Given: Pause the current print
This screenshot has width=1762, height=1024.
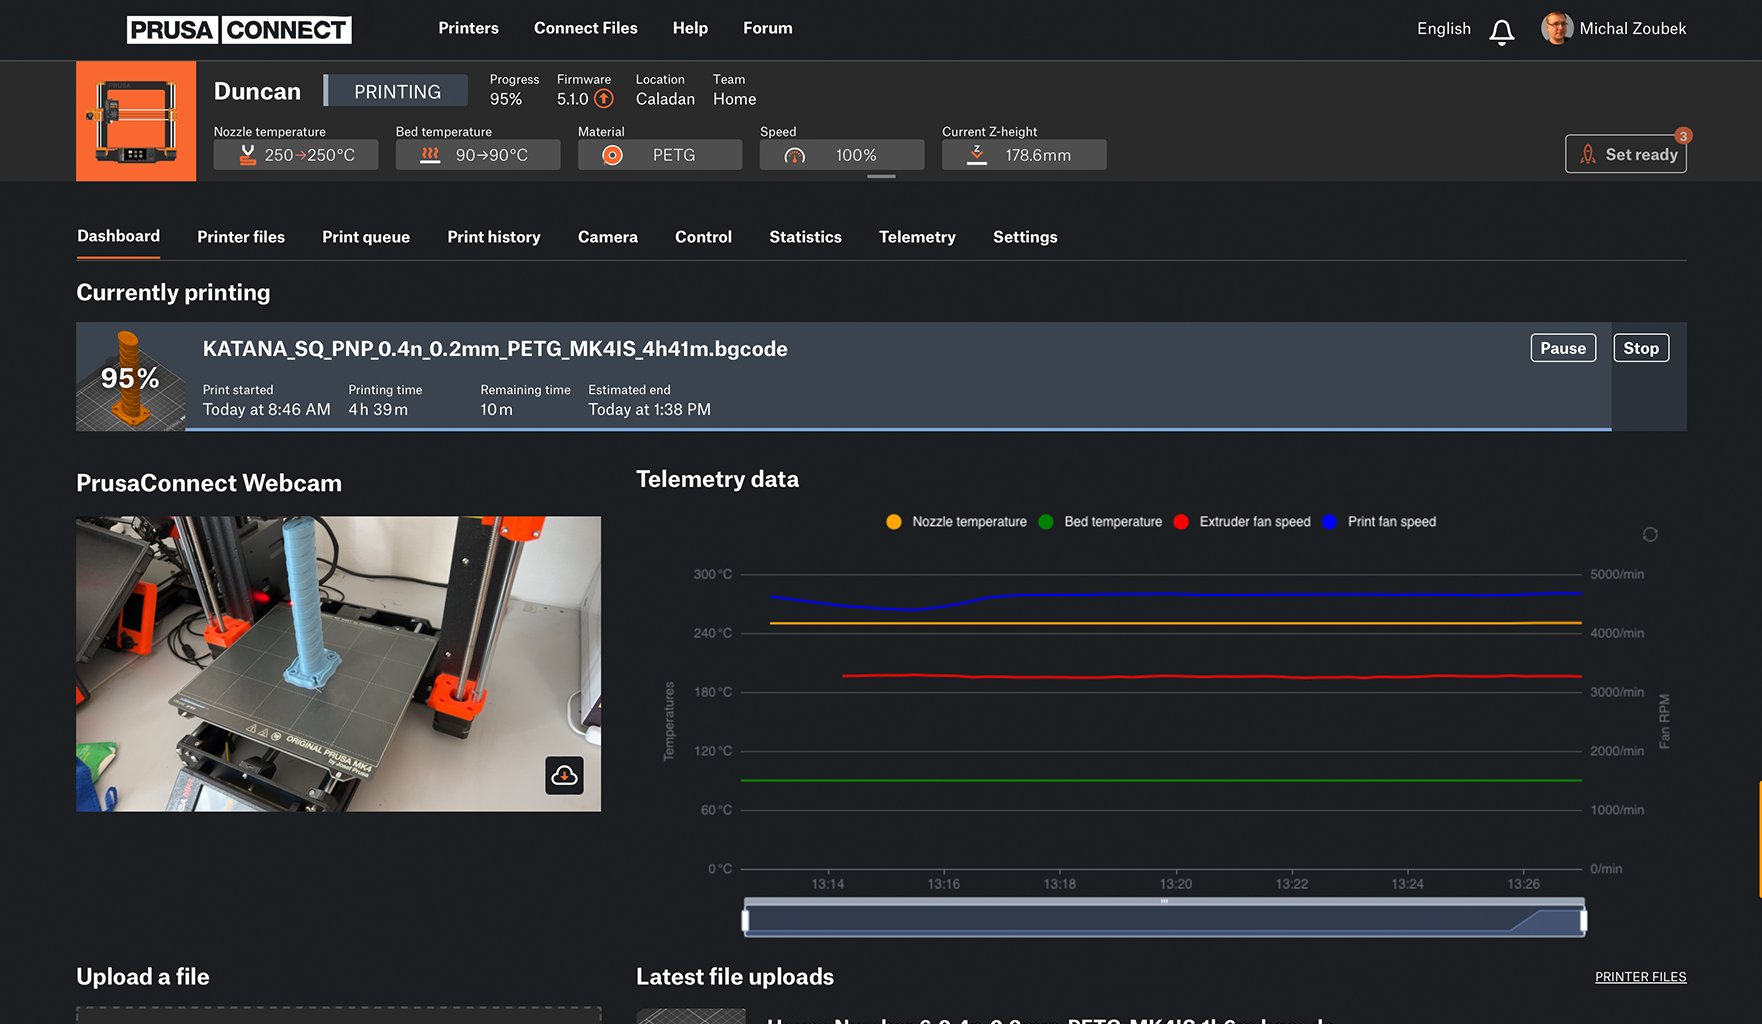Looking at the screenshot, I should click(x=1563, y=348).
